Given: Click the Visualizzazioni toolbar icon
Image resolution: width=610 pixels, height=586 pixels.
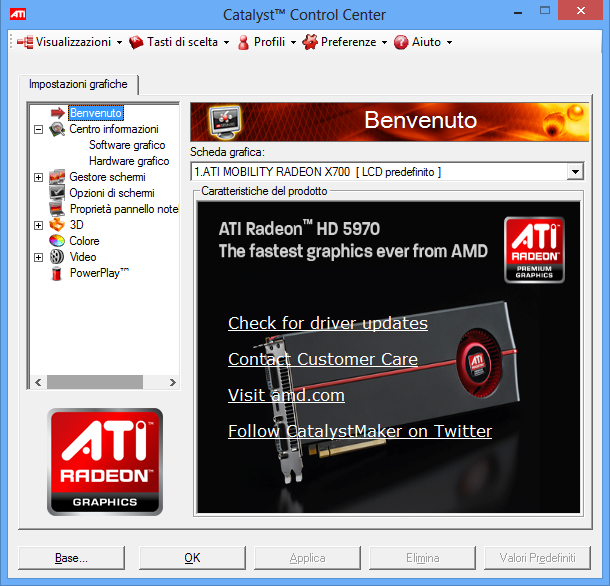Looking at the screenshot, I should click(25, 42).
